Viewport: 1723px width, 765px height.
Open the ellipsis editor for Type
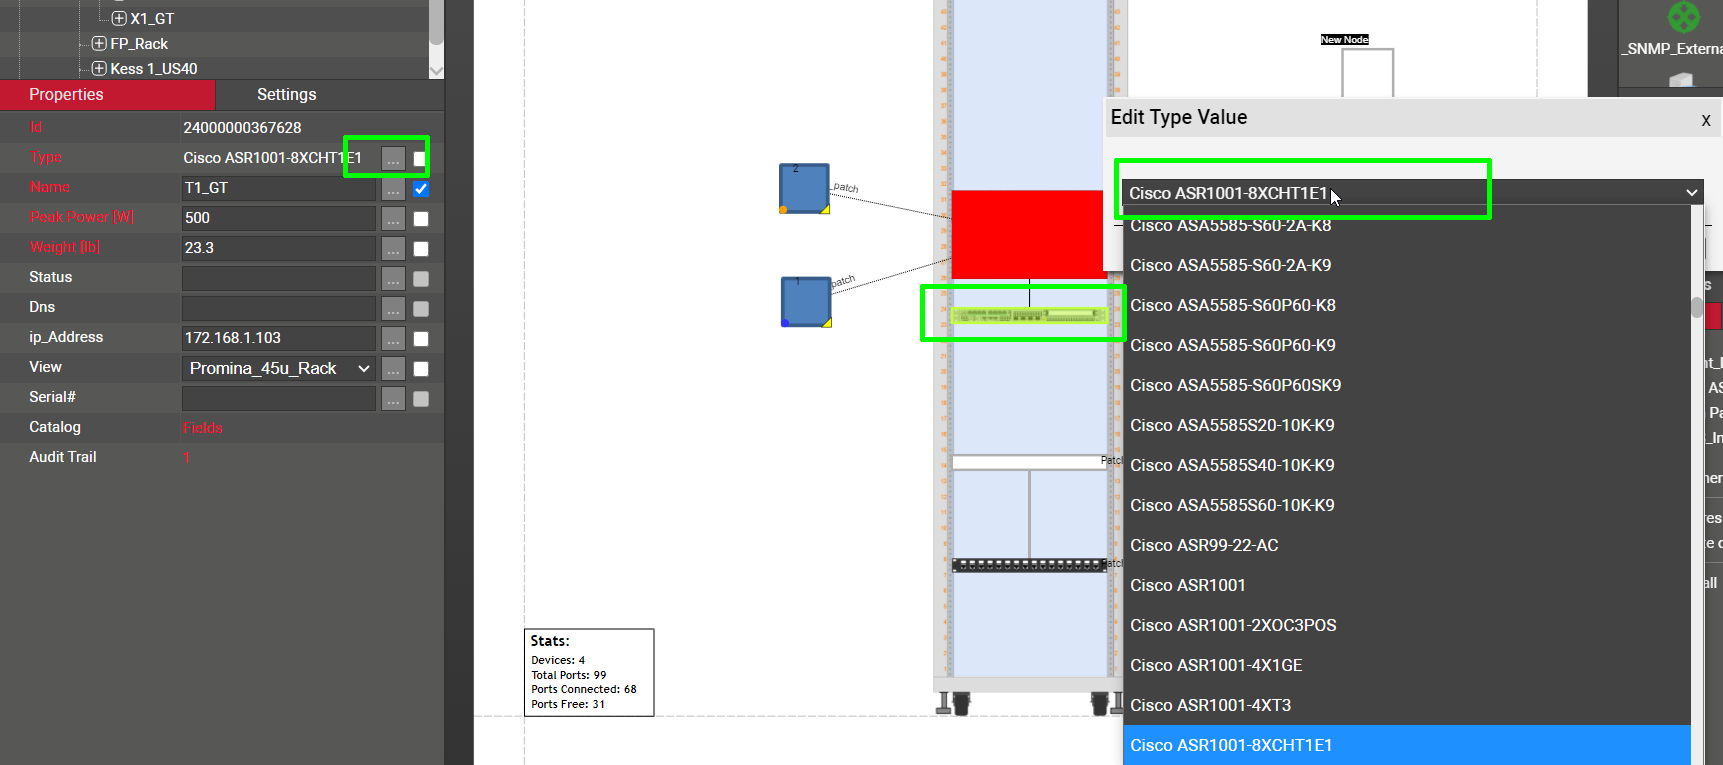(x=393, y=159)
